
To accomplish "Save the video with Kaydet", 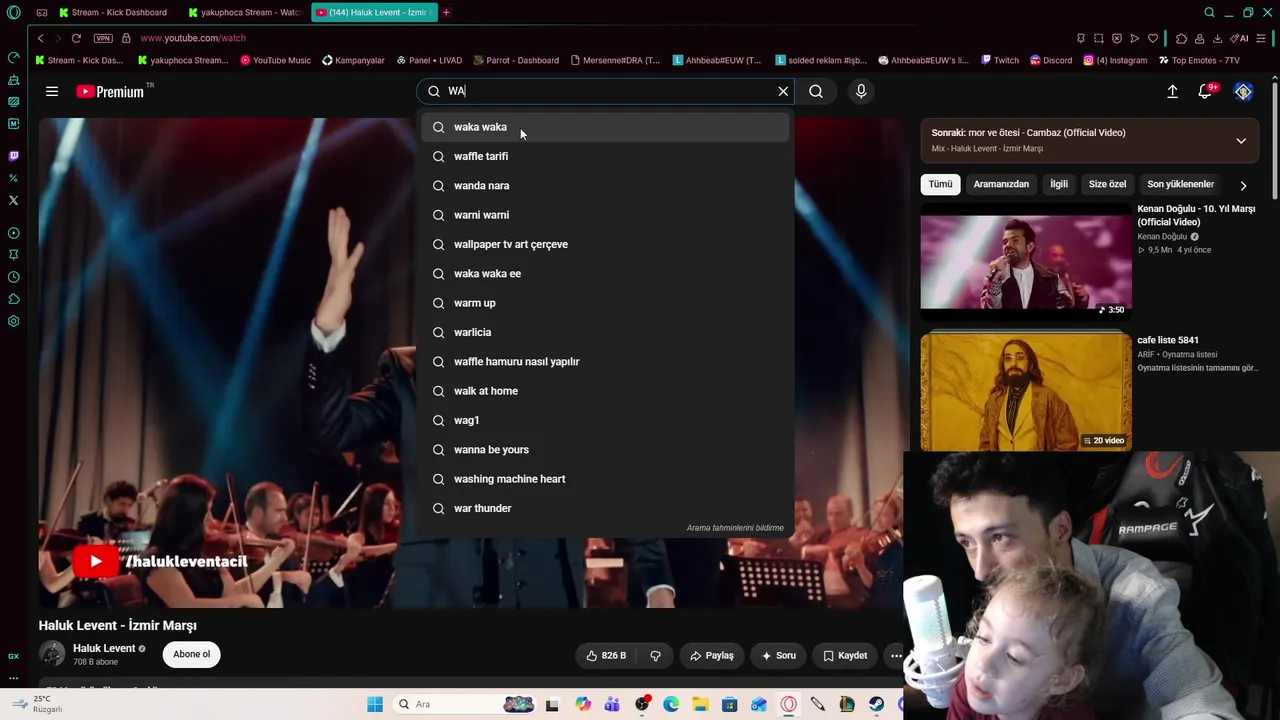I will click(845, 655).
